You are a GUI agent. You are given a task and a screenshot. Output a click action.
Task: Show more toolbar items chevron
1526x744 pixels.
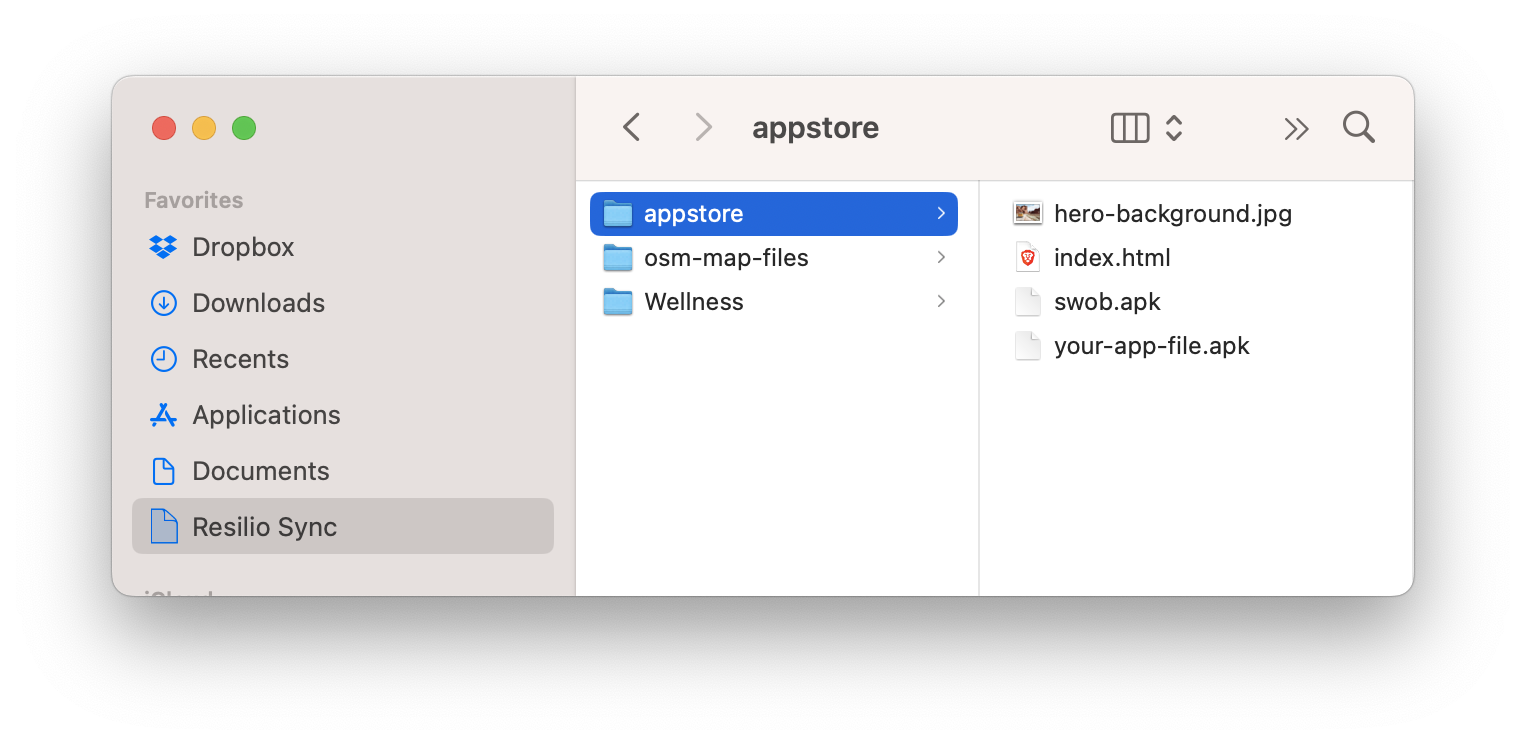pyautogui.click(x=1296, y=128)
